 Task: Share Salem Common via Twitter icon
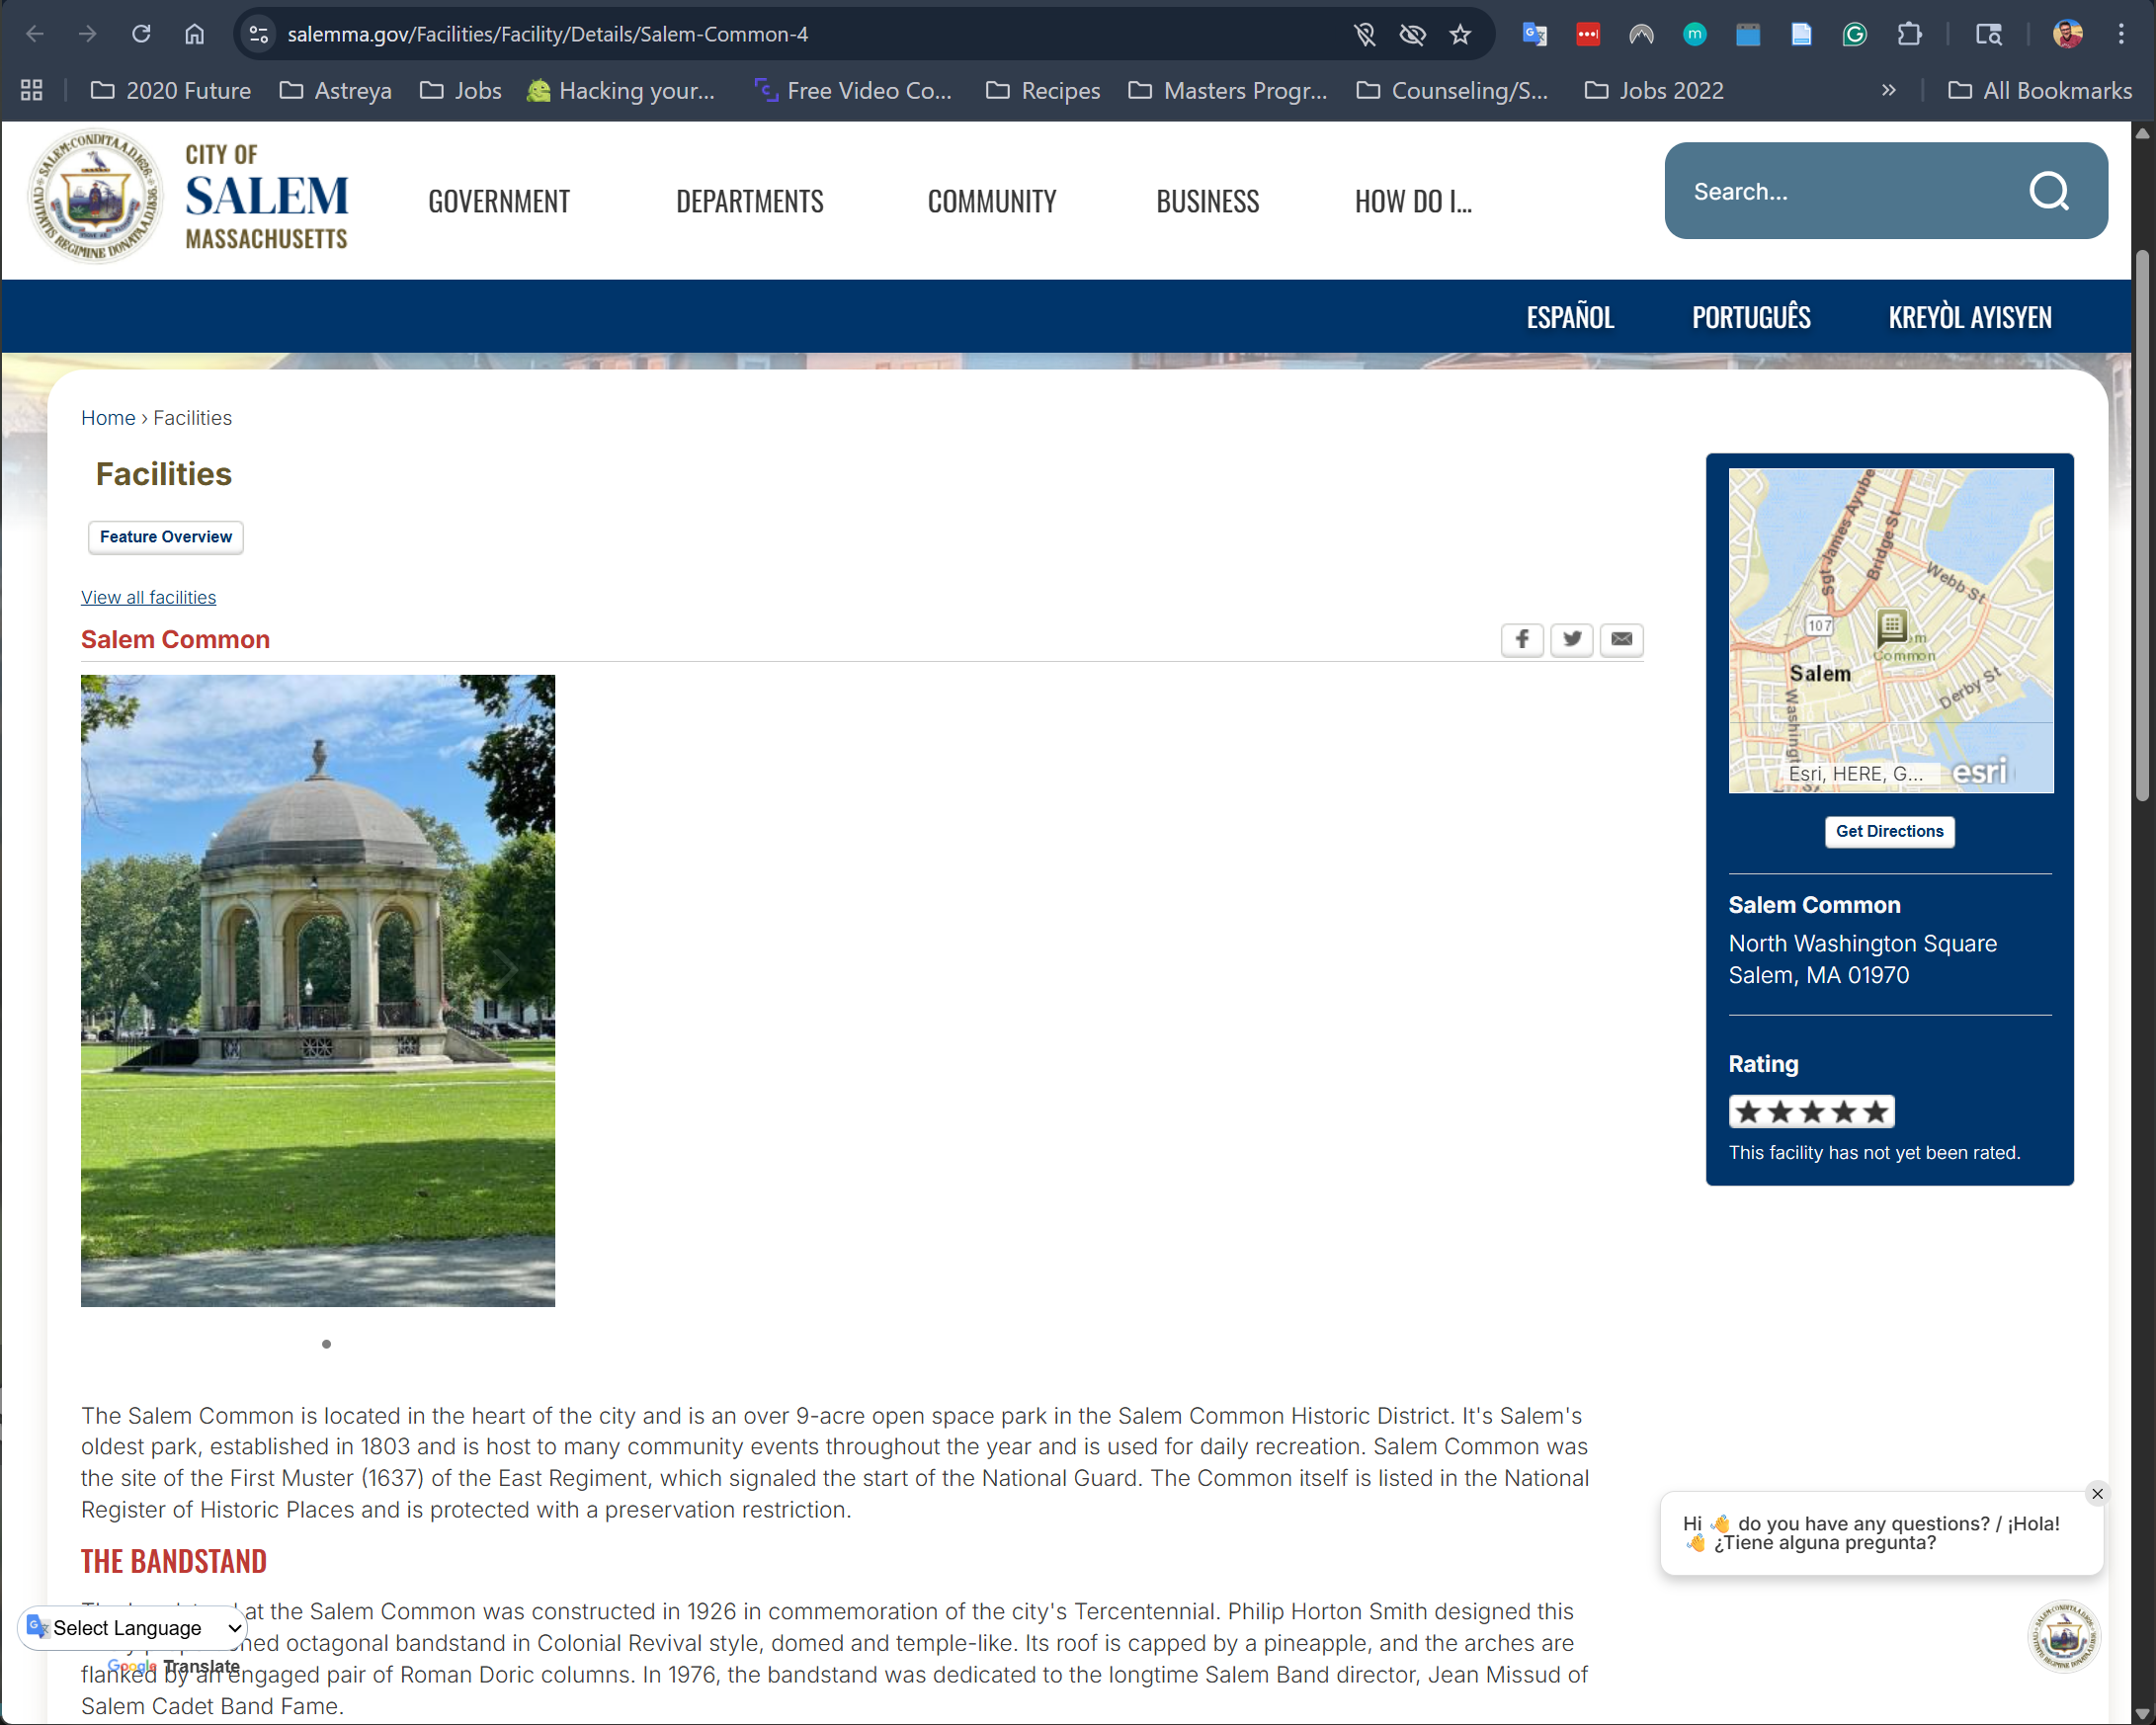[1572, 639]
